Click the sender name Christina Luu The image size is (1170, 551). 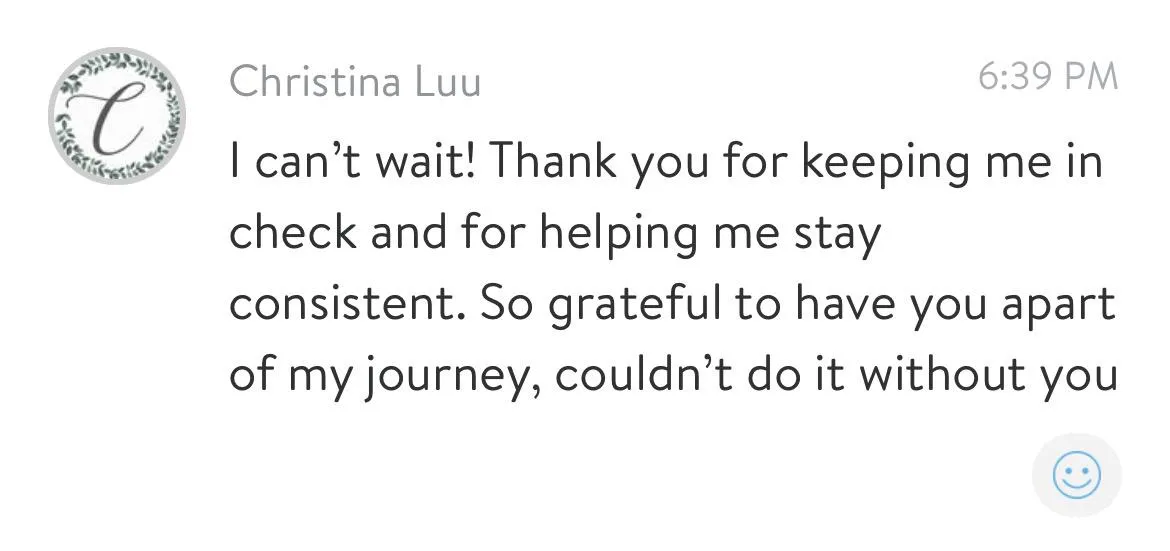coord(355,81)
